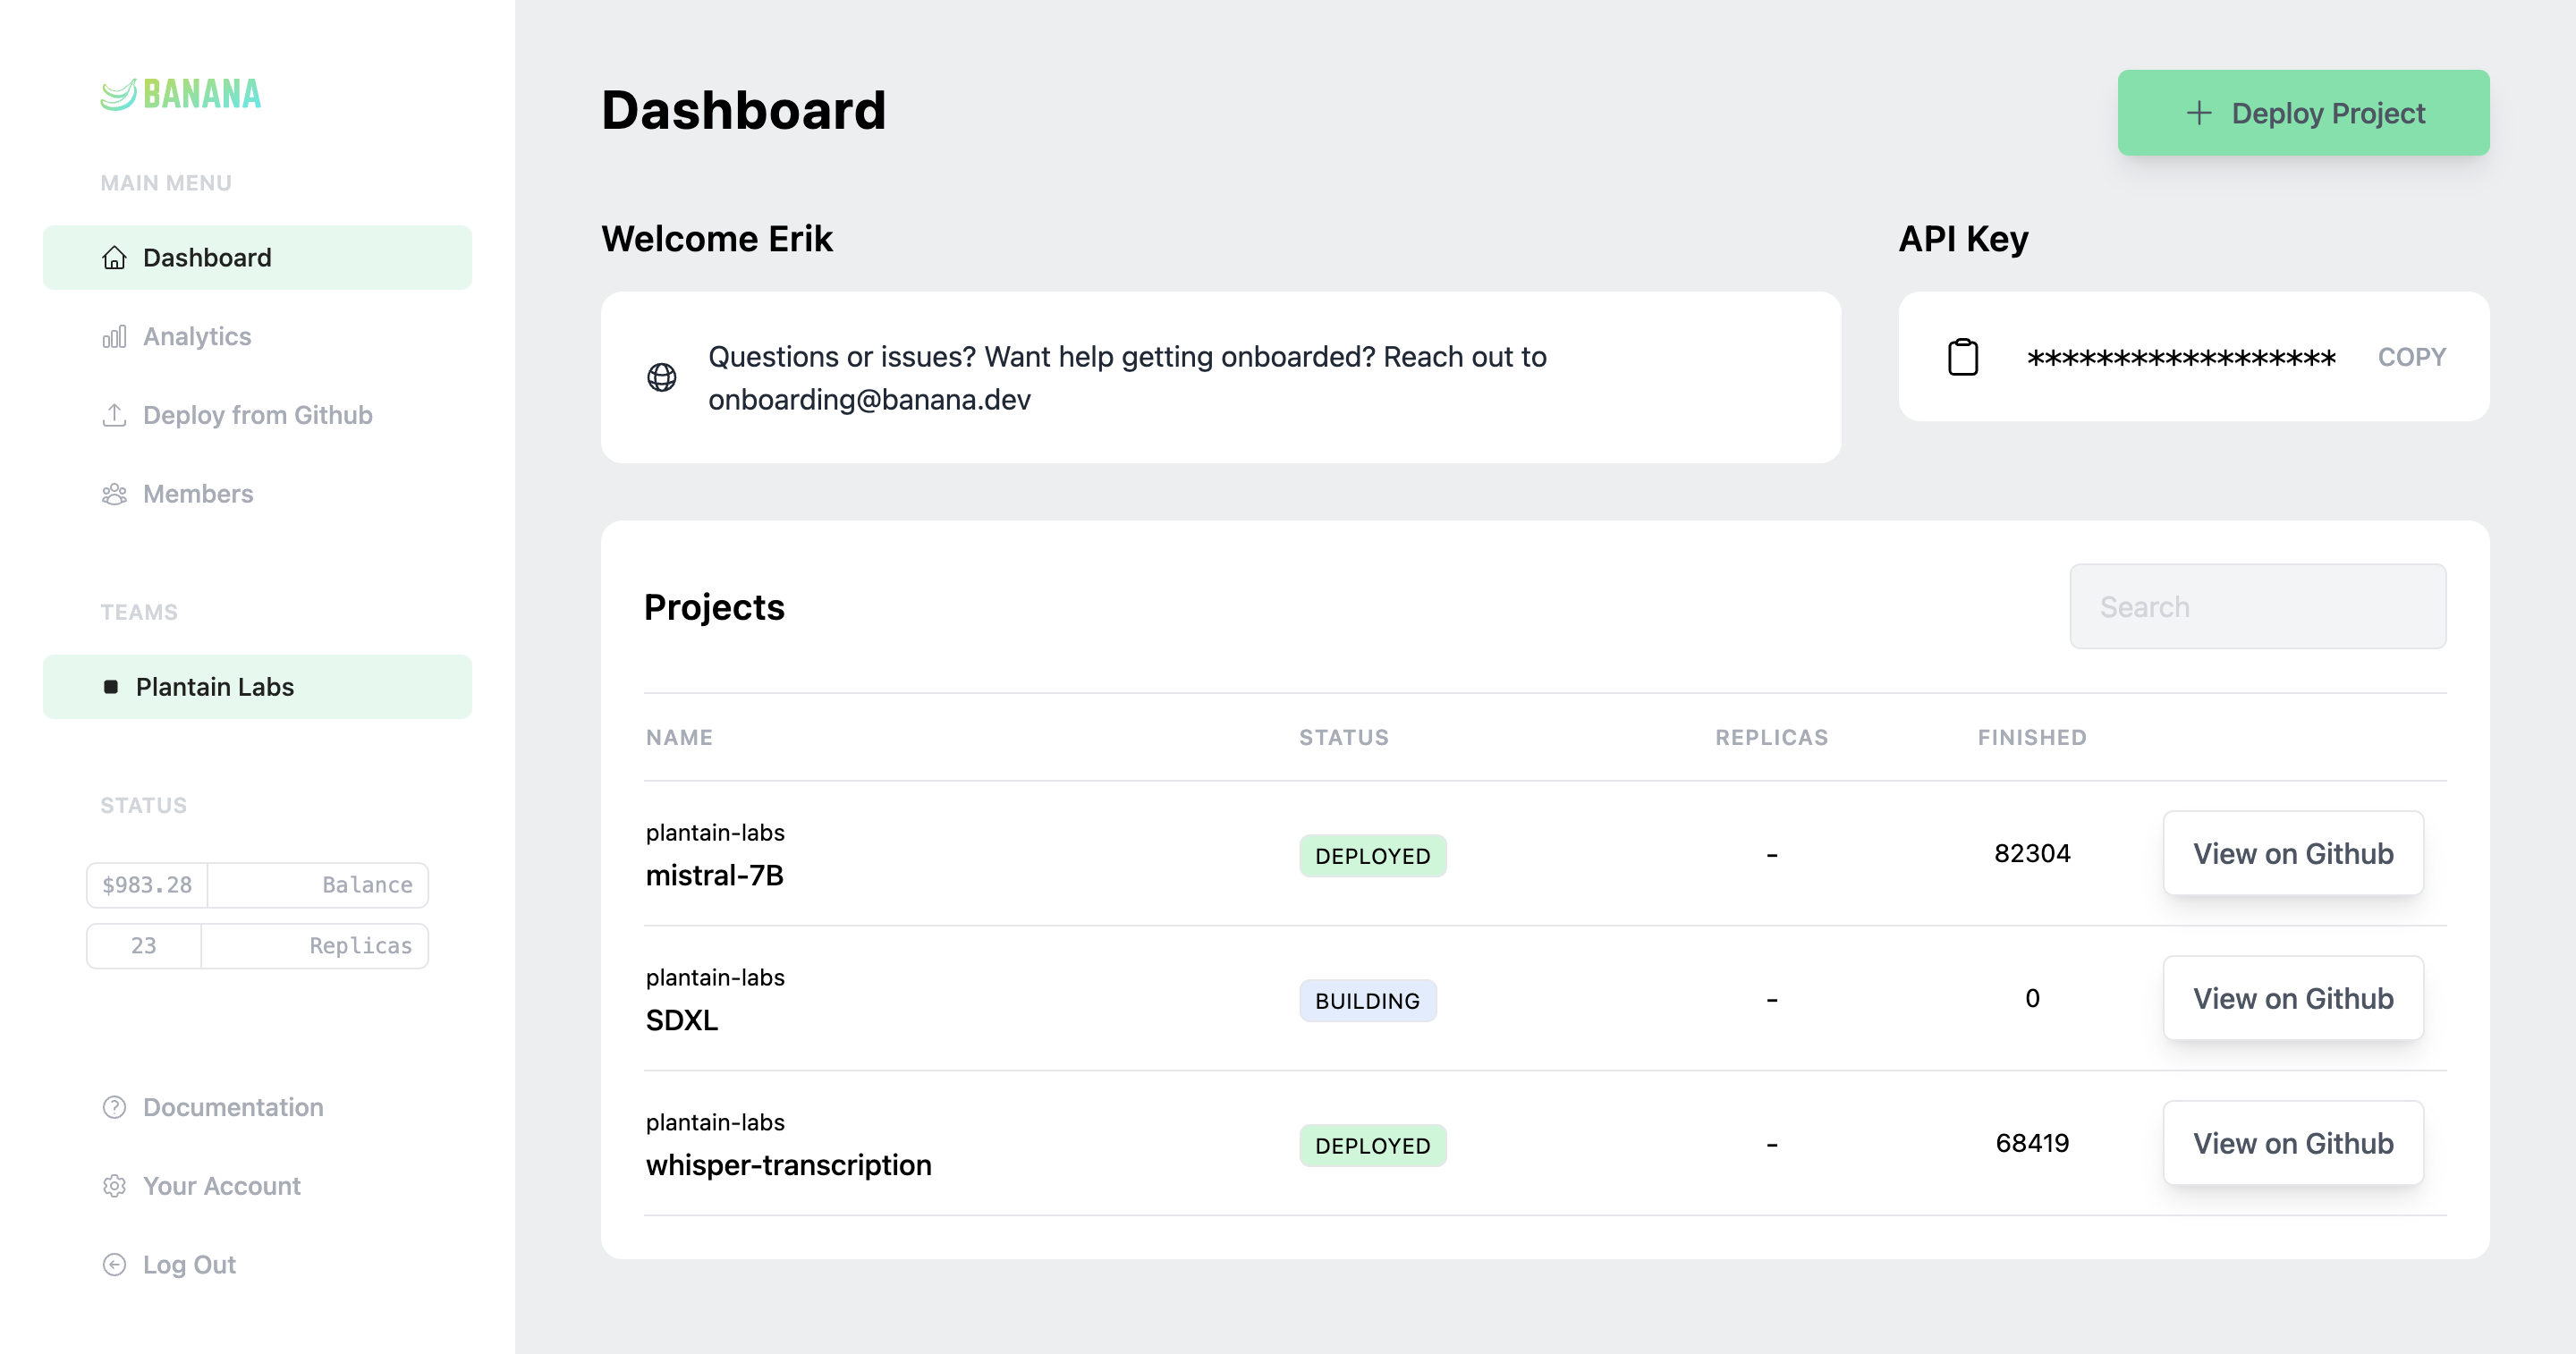Click the Log Out circle-plus icon

coord(116,1264)
